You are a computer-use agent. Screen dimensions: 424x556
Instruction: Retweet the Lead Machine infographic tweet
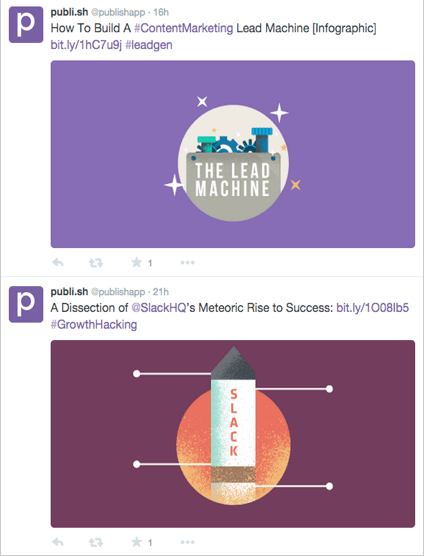96,263
